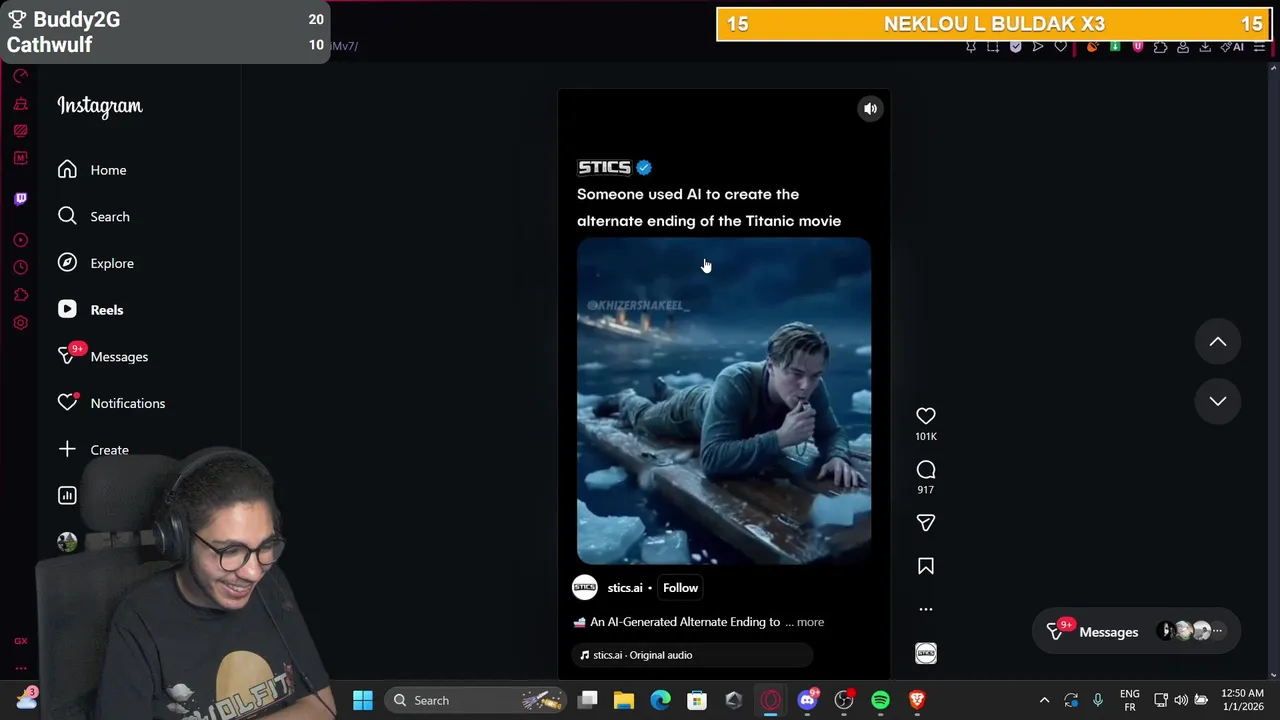Screen dimensions: 1280x720
Task: Open Windows Start menu
Action: pyautogui.click(x=363, y=700)
